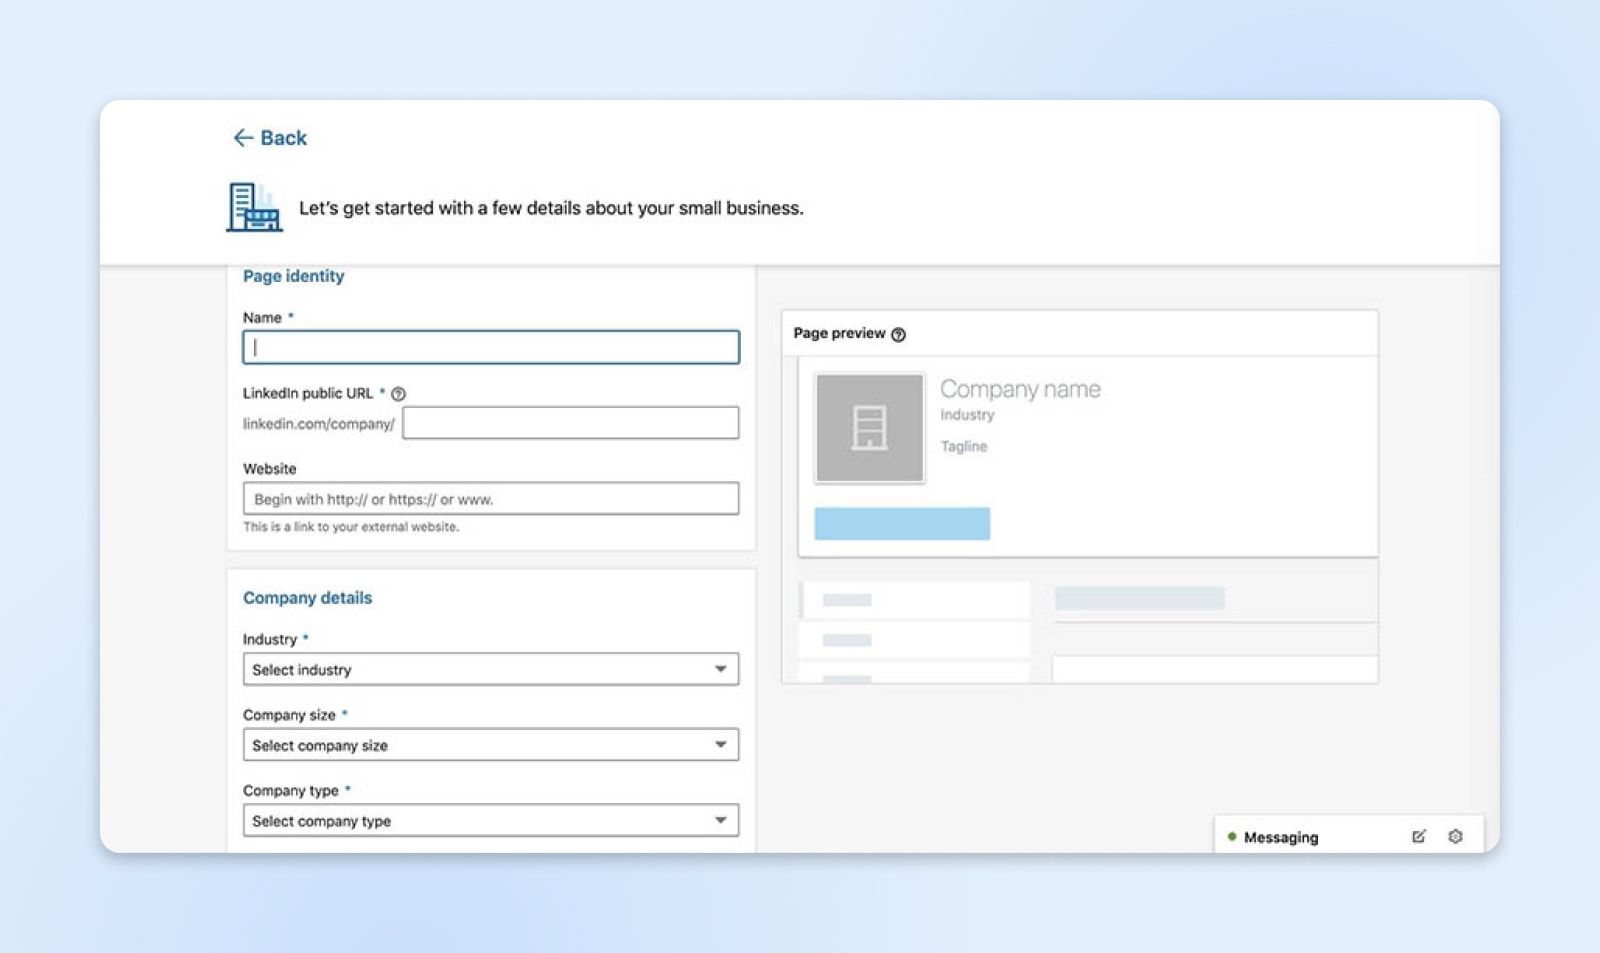Go back using the Back link
The height and width of the screenshot is (953, 1600).
(x=284, y=138)
